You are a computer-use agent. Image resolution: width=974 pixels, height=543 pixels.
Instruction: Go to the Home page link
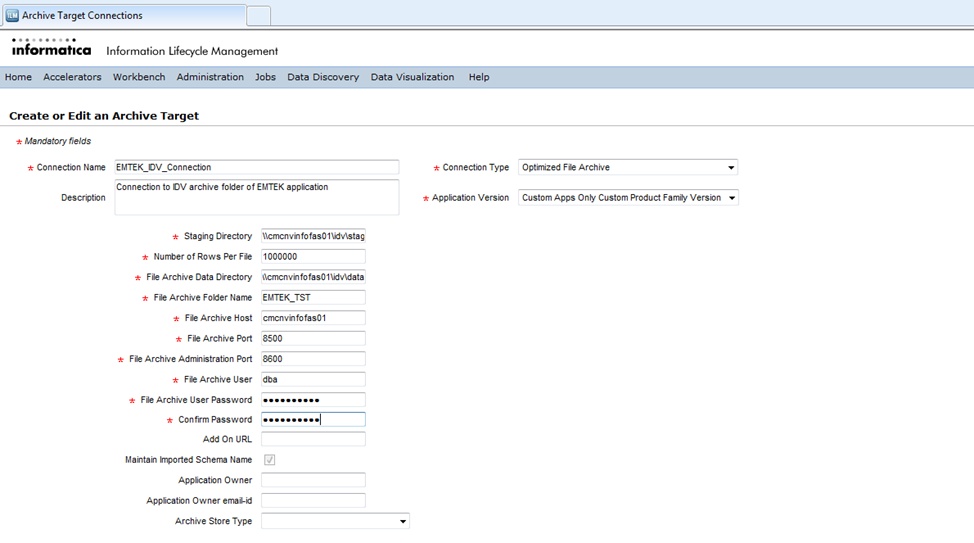[x=18, y=77]
